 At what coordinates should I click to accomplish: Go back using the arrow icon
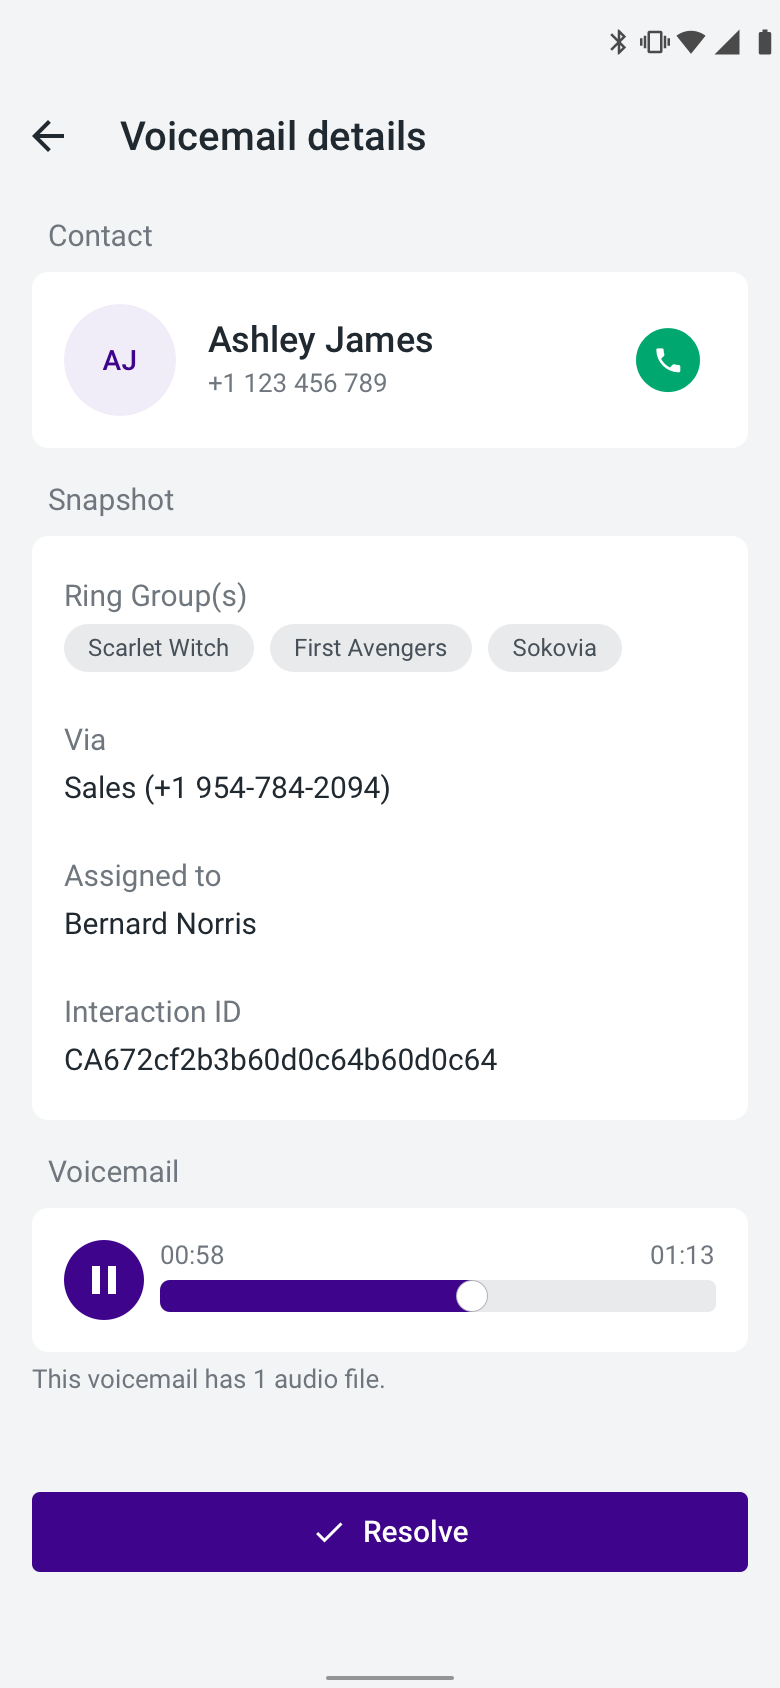pos(48,136)
